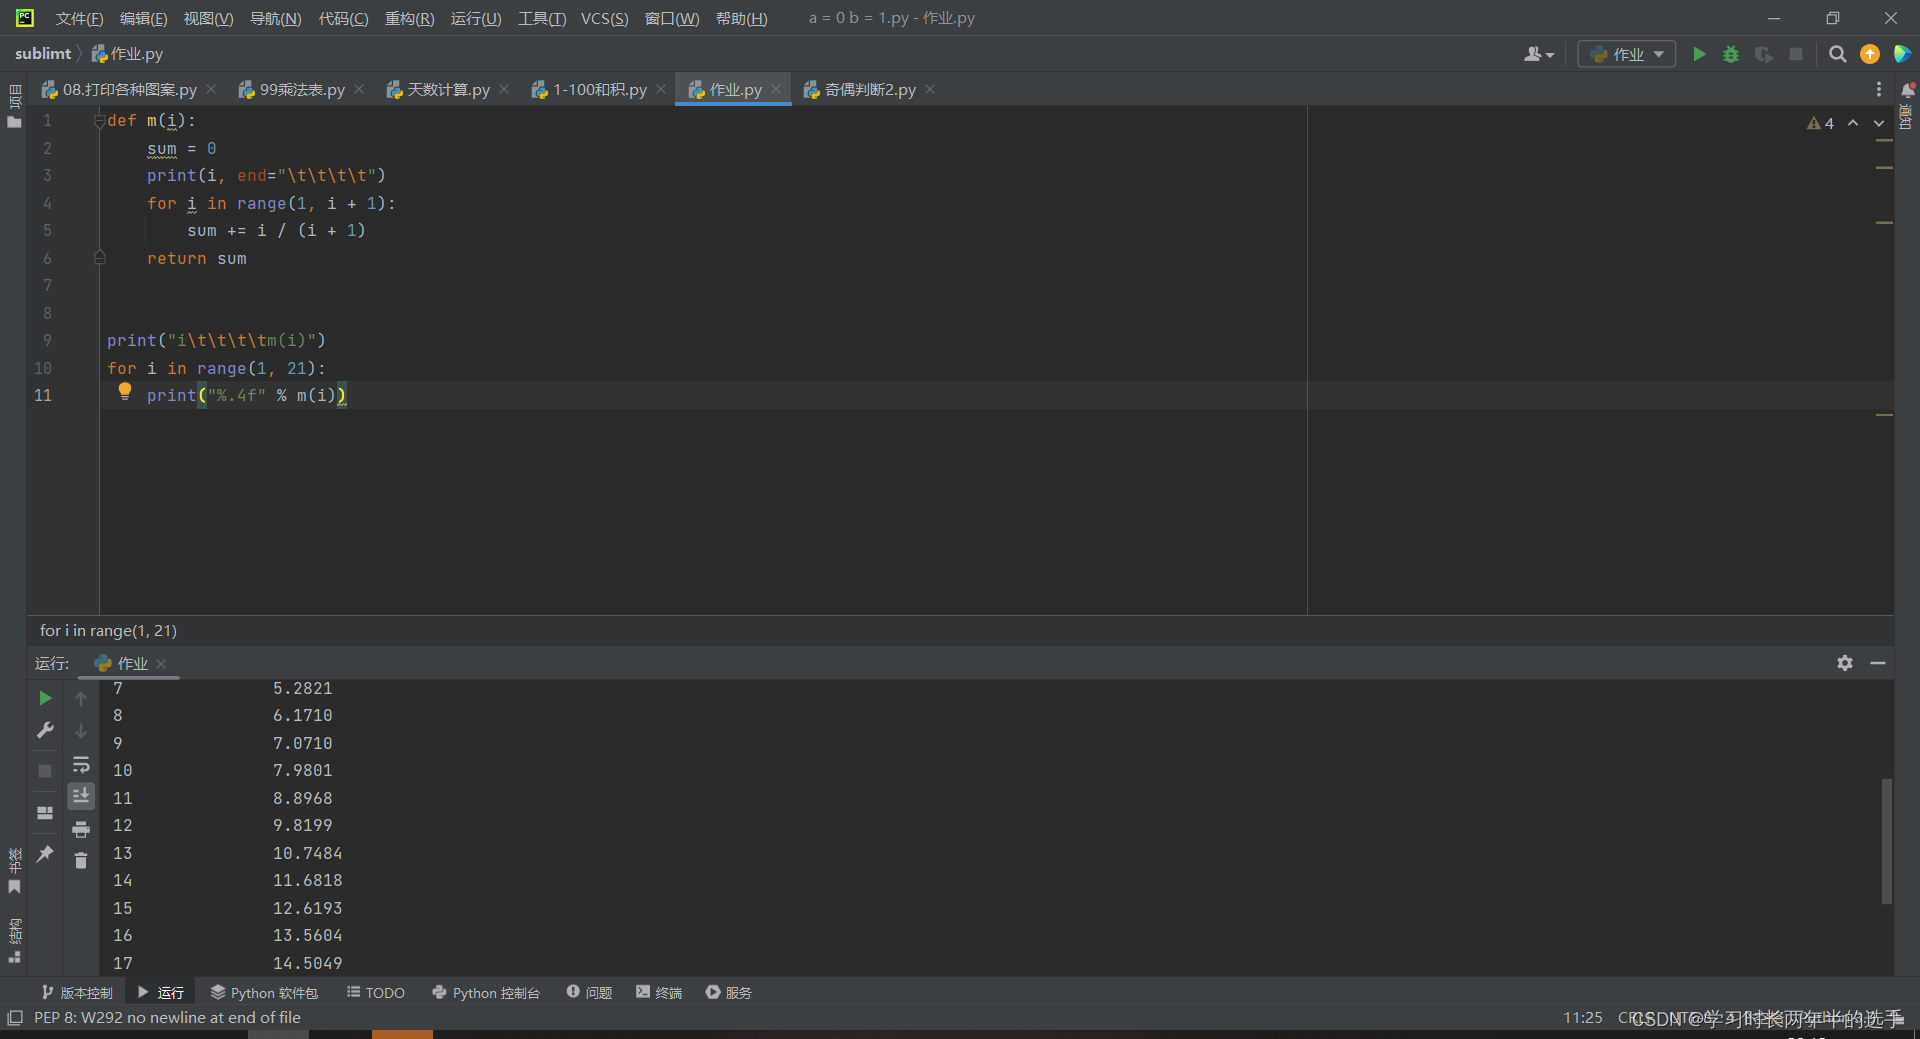Print console output with the printer icon

pyautogui.click(x=81, y=829)
